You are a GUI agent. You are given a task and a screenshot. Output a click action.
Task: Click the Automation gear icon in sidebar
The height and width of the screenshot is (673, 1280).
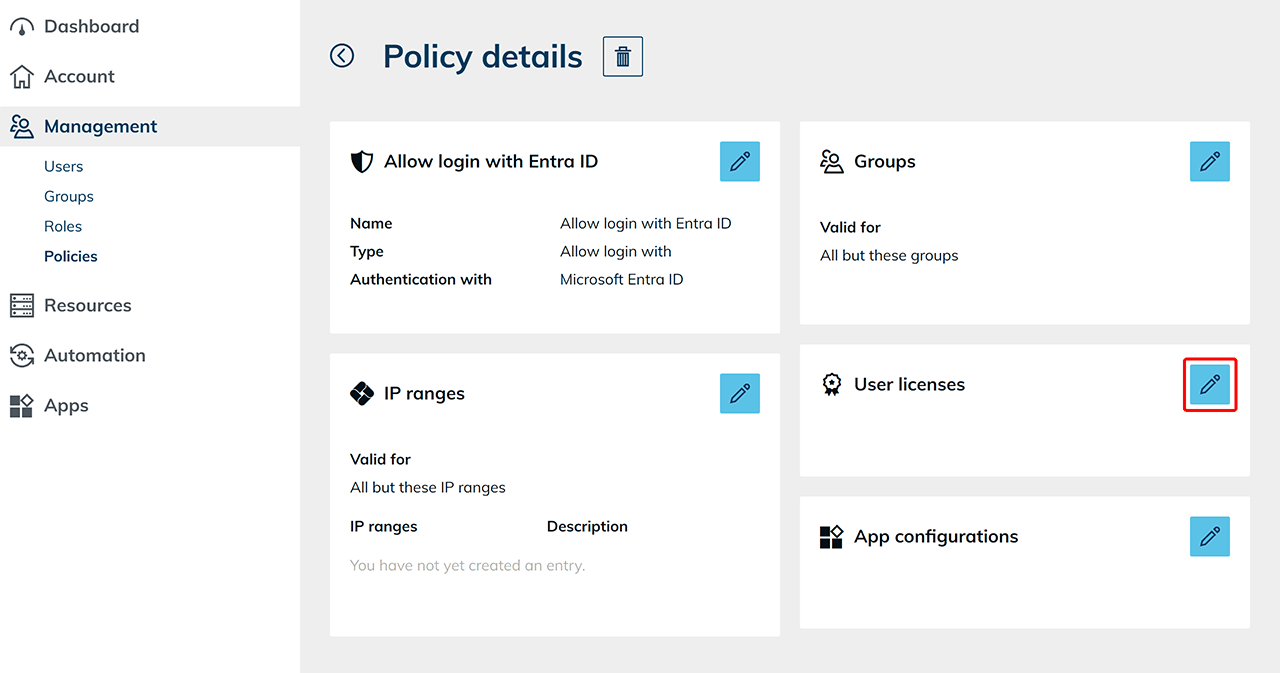click(x=21, y=356)
